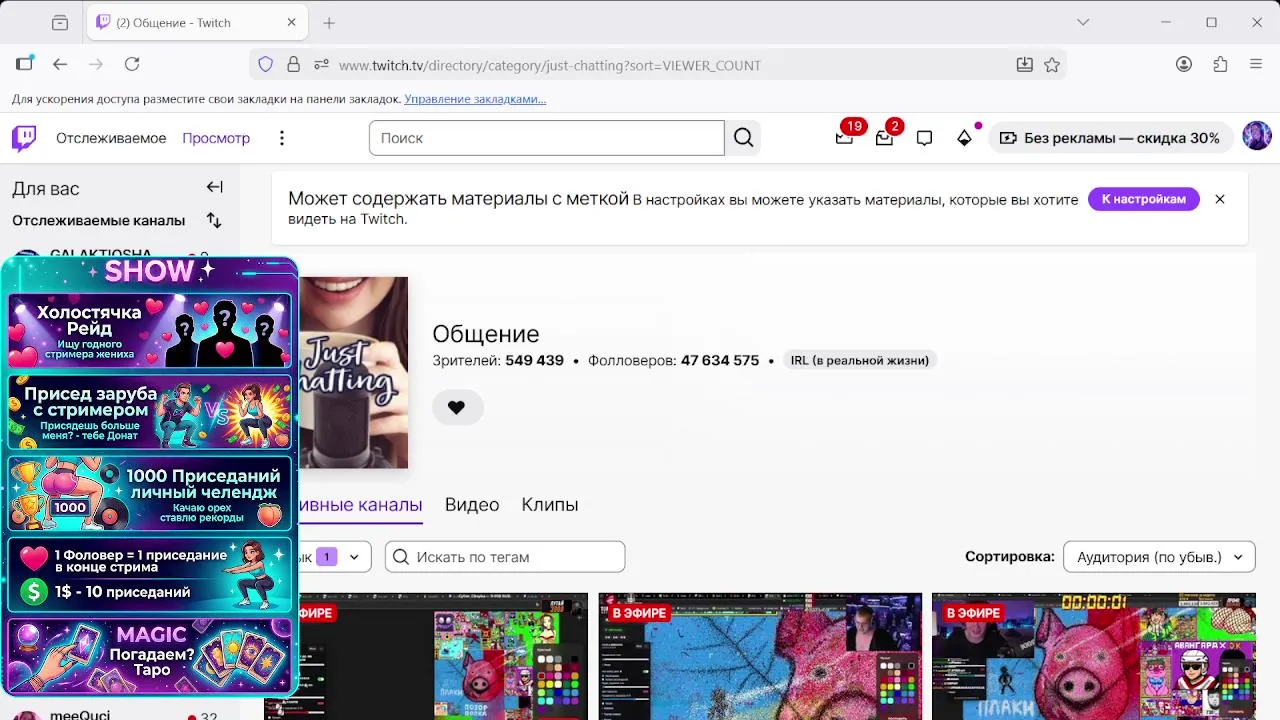Viewport: 1280px width, 720px height.
Task: Open the browser hamburger application menu
Action: click(x=1256, y=64)
